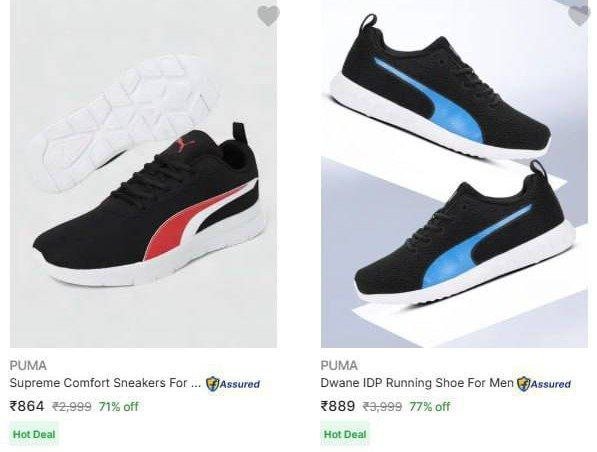Click the 77% off discount text
597x452 pixels.
click(x=430, y=407)
